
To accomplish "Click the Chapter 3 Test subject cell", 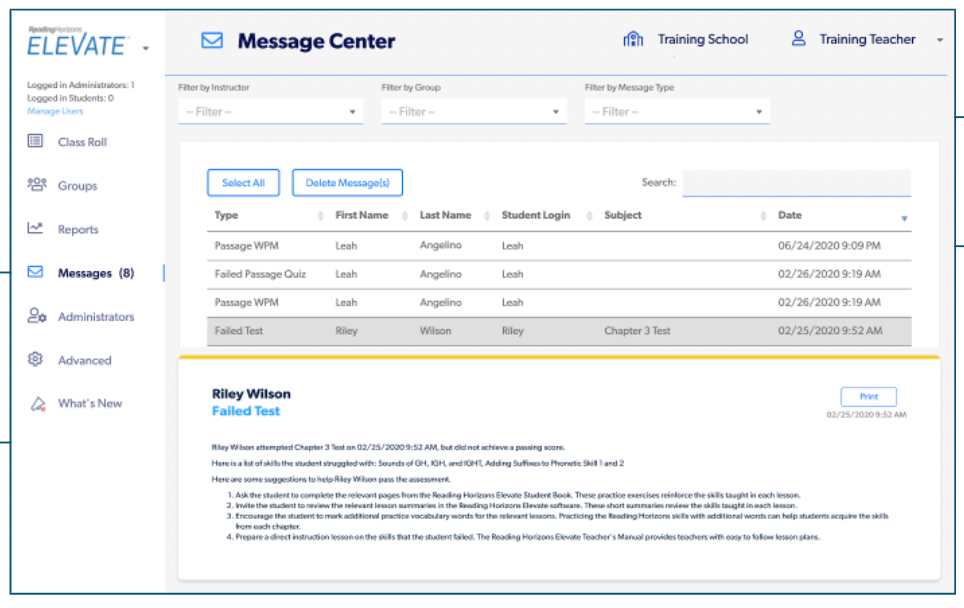I will [x=637, y=331].
